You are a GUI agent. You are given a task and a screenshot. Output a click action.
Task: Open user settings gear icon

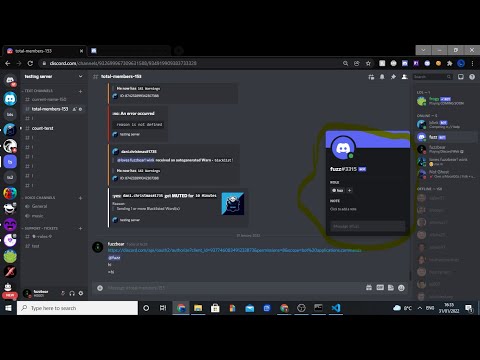[x=81, y=293]
